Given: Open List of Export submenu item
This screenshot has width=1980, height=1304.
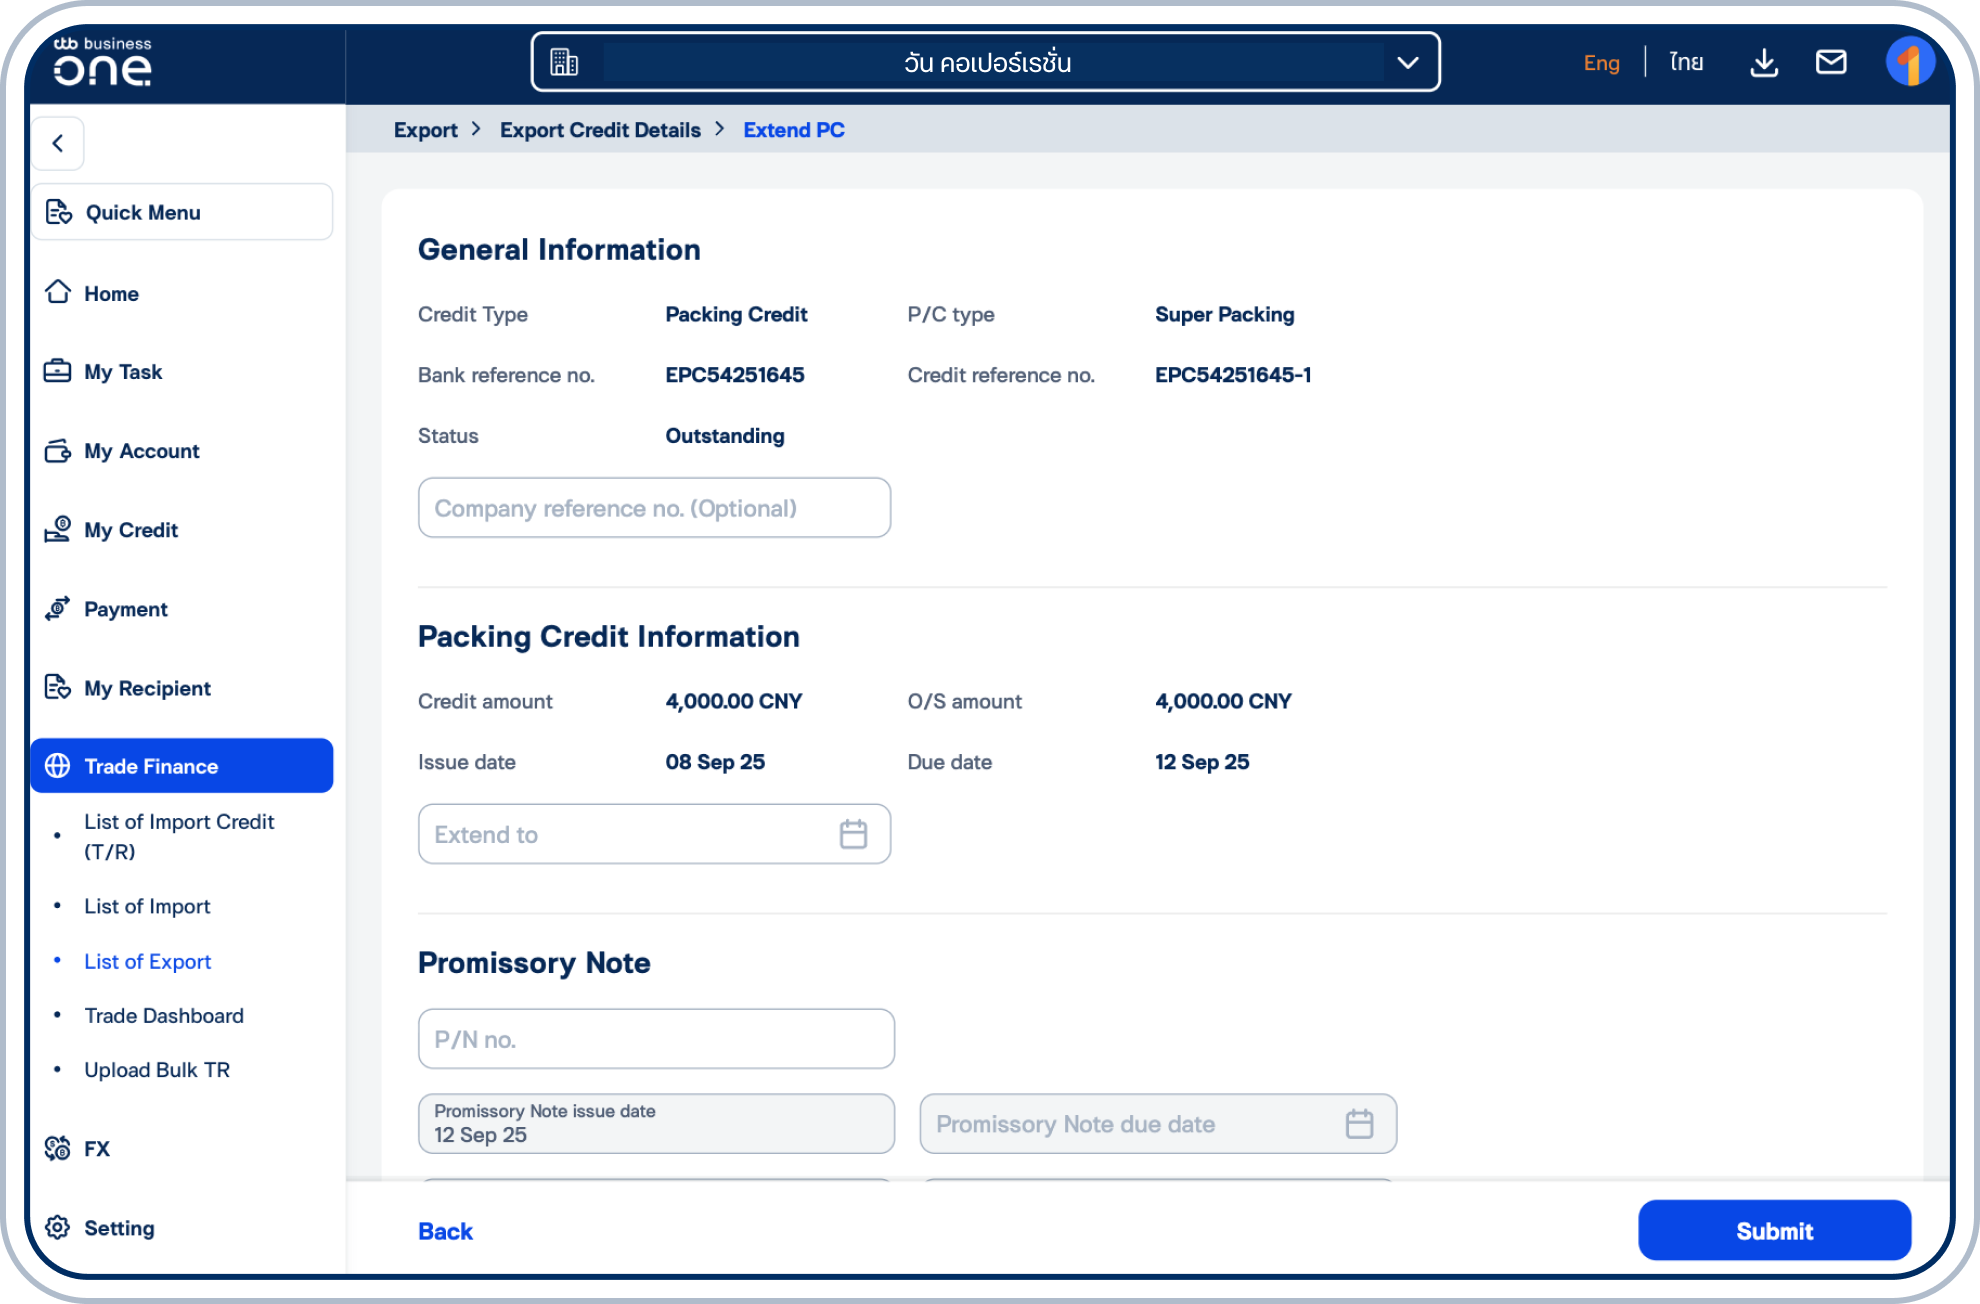Looking at the screenshot, I should (x=148, y=961).
